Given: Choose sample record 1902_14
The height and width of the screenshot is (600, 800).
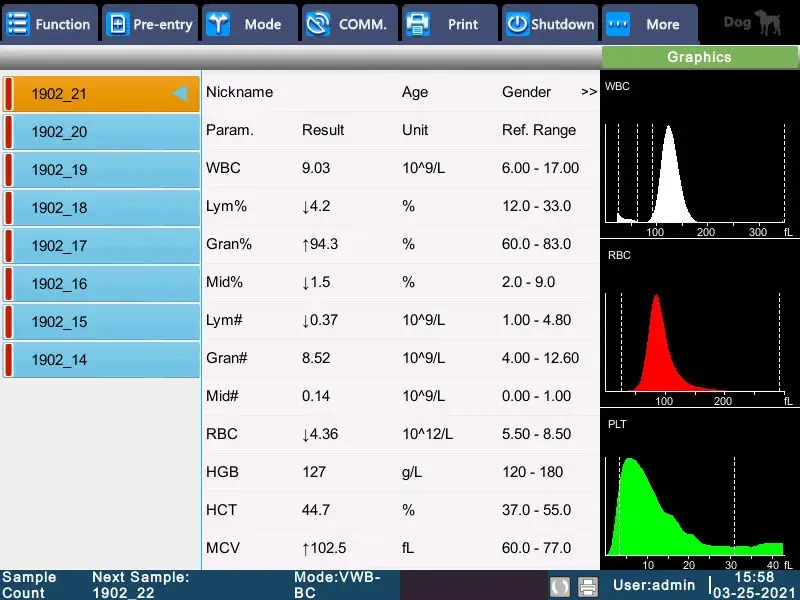Looking at the screenshot, I should click(x=101, y=360).
